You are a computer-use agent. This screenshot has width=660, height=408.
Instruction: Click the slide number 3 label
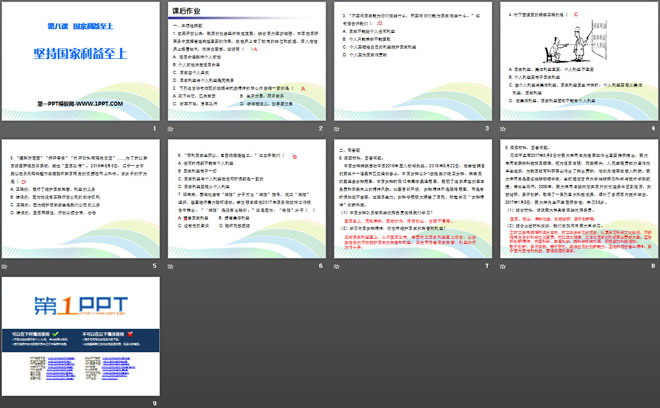484,129
